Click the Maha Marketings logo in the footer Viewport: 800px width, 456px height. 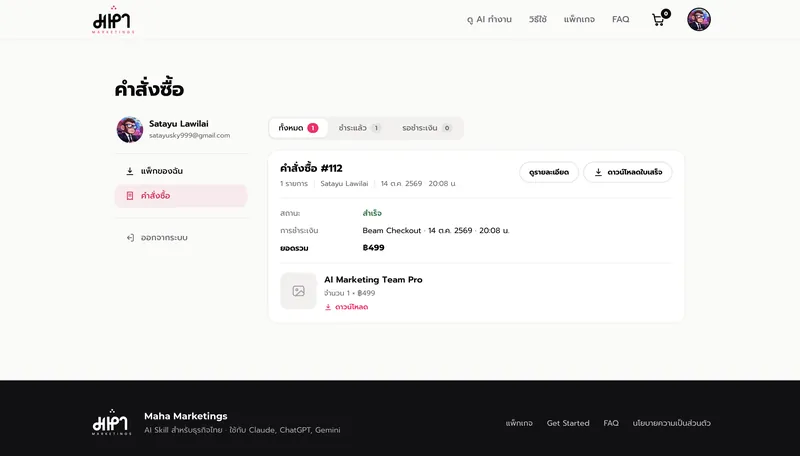(112, 422)
